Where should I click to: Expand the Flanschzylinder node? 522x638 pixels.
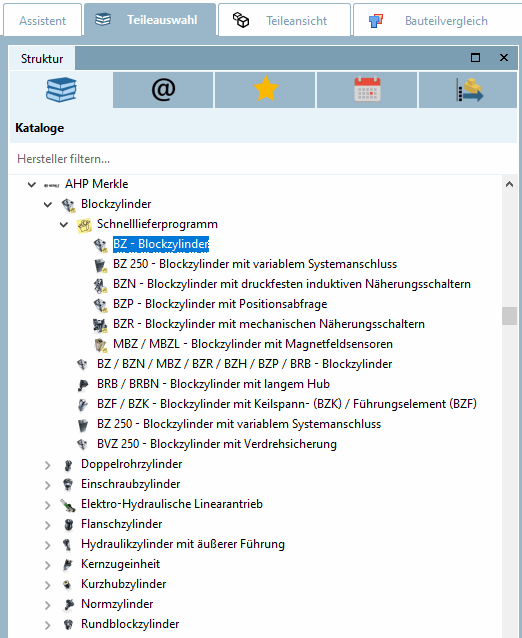tap(48, 524)
